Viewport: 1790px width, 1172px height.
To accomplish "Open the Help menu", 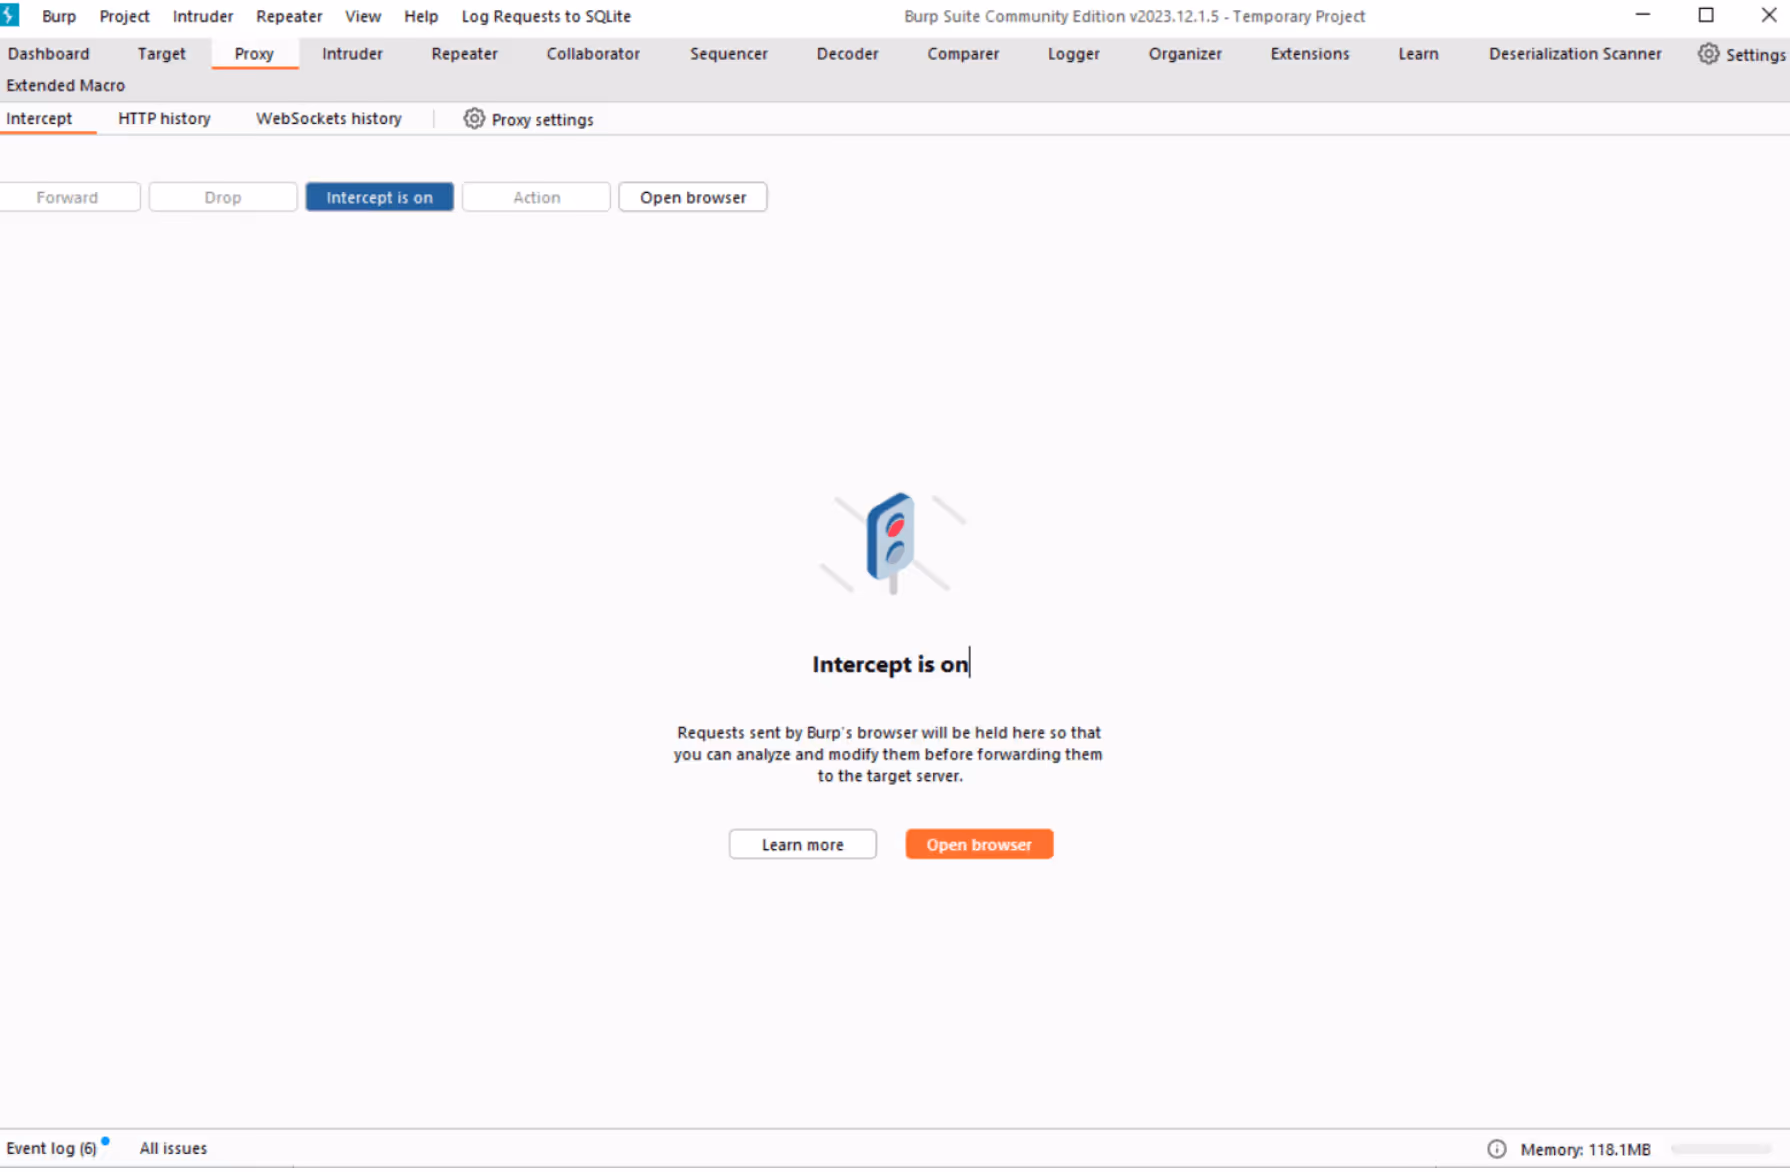I will (421, 16).
